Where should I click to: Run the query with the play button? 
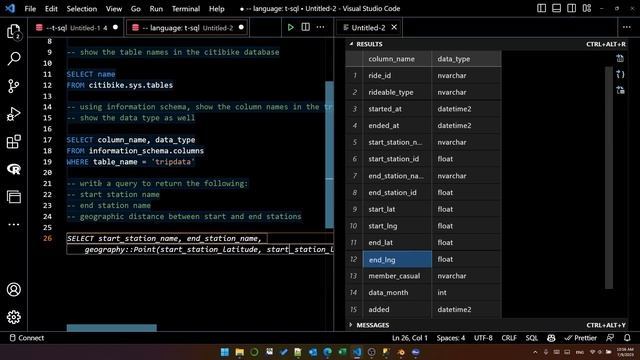coord(290,27)
